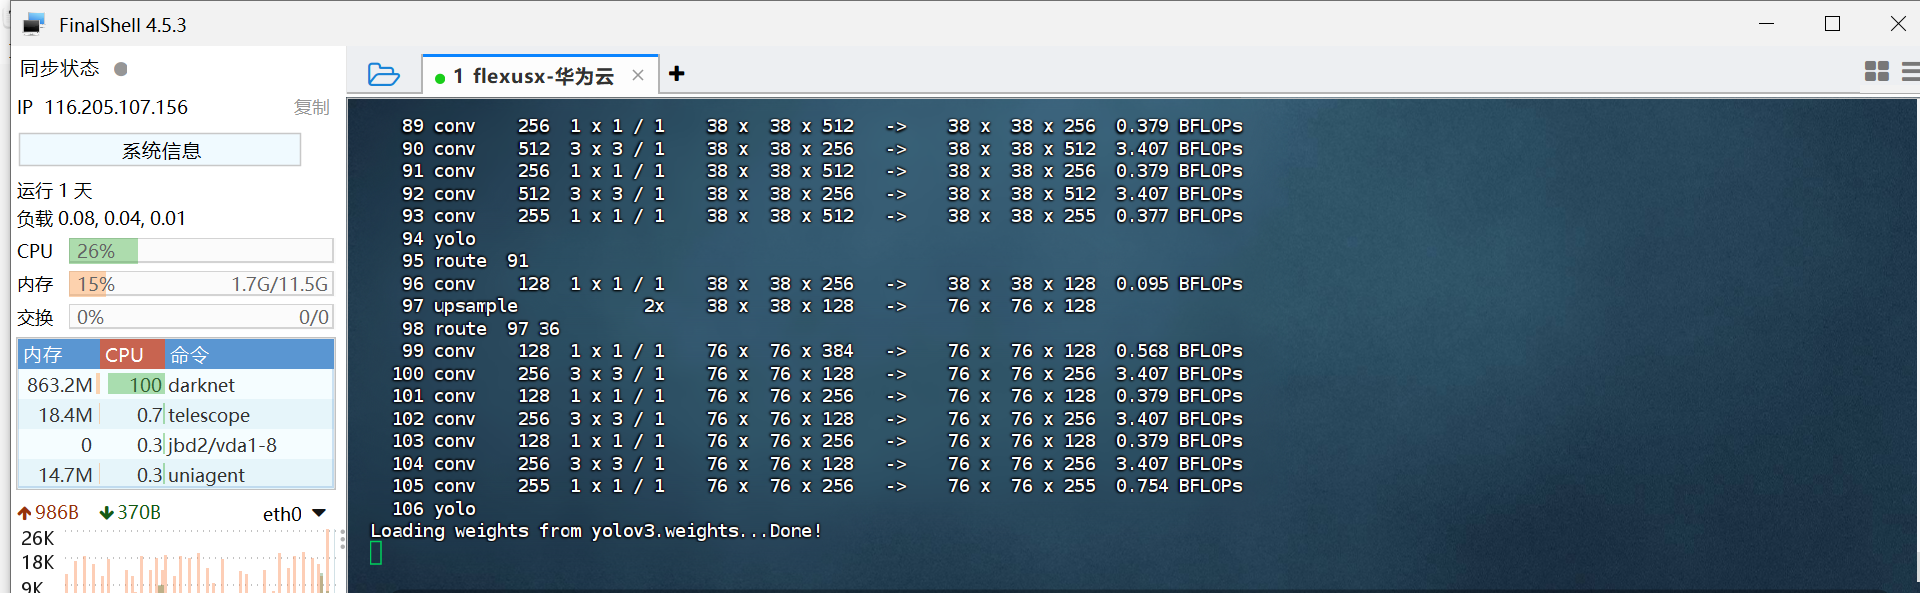Click the 'Loading weights from yolov3.weights' line
Viewport: 1920px width, 593px height.
click(597, 531)
